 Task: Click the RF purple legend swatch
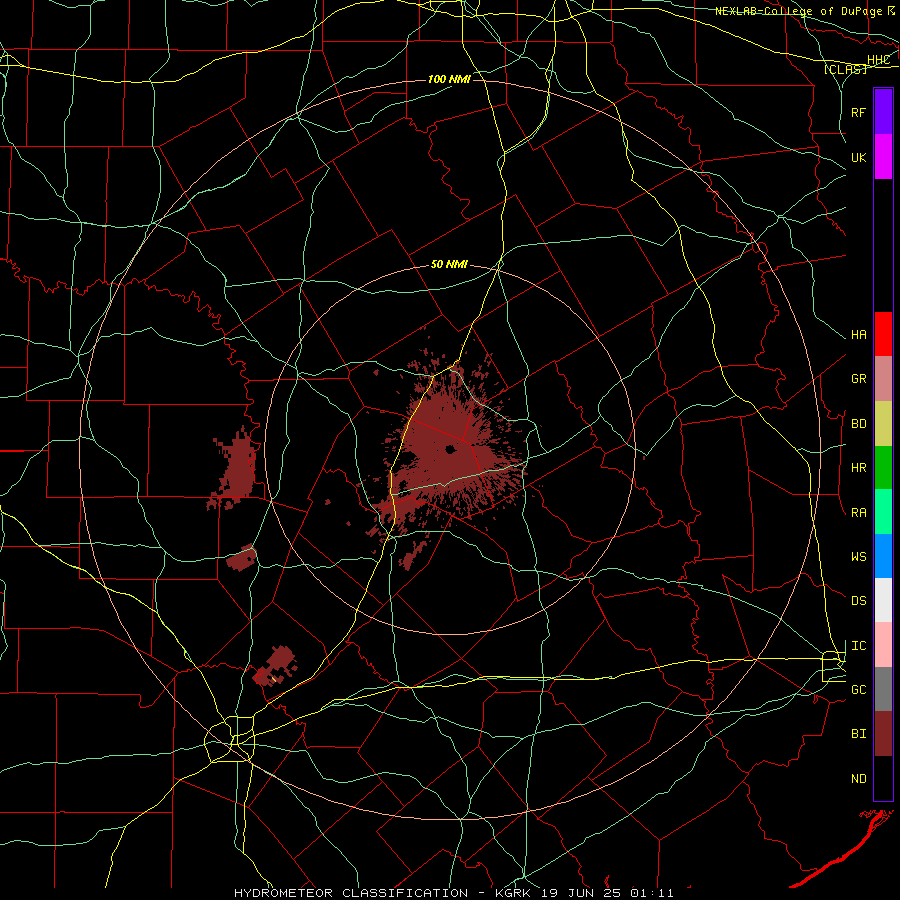coord(883,112)
